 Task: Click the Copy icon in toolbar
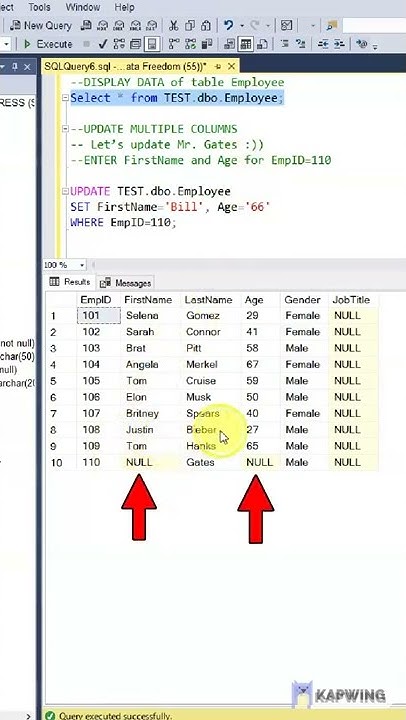[x=190, y=25]
